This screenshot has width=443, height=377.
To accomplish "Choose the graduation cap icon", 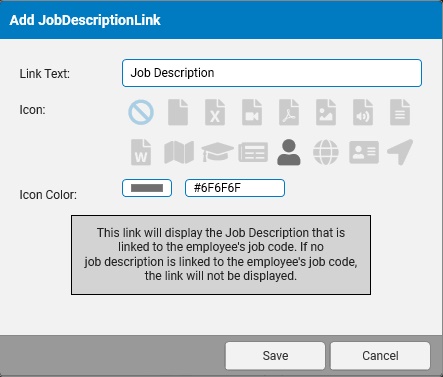I will click(x=217, y=152).
